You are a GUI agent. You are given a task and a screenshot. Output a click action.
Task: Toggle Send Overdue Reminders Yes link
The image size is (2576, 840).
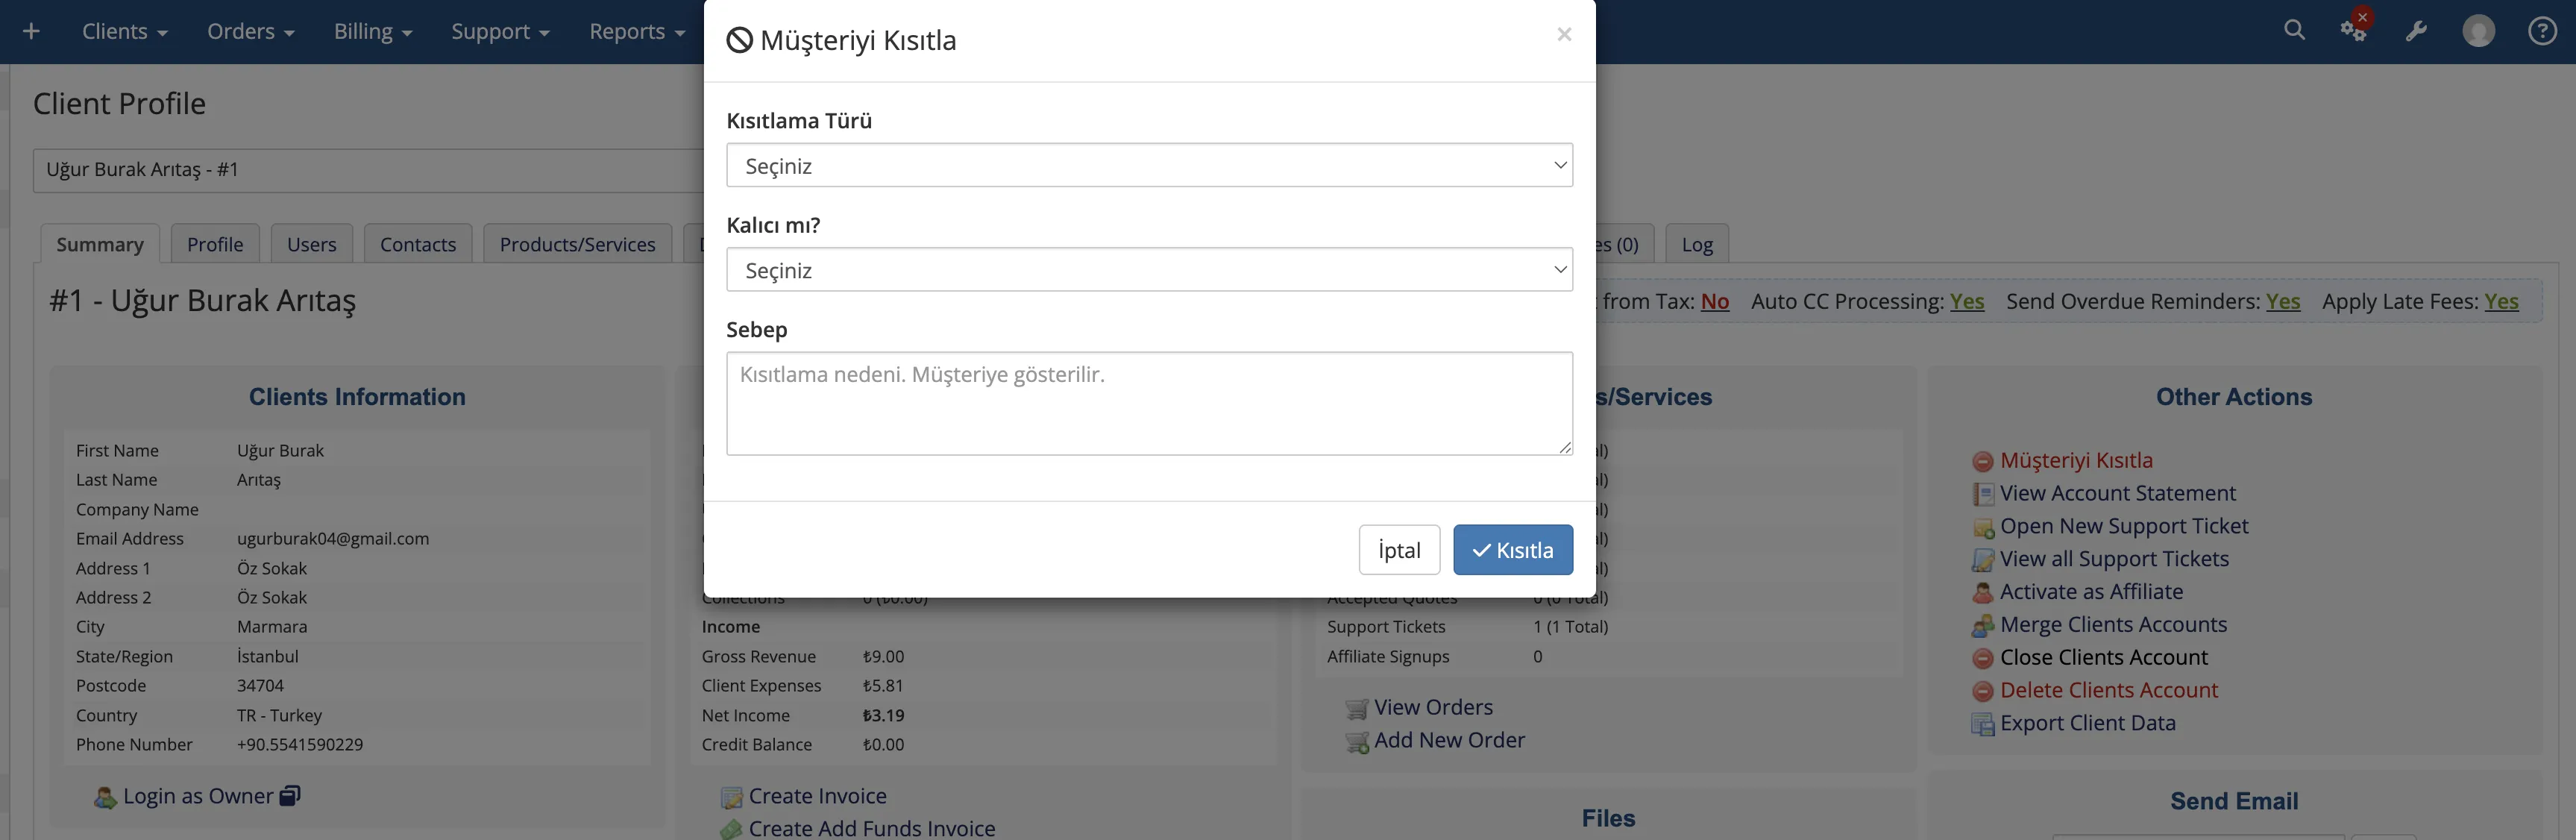(x=2283, y=301)
